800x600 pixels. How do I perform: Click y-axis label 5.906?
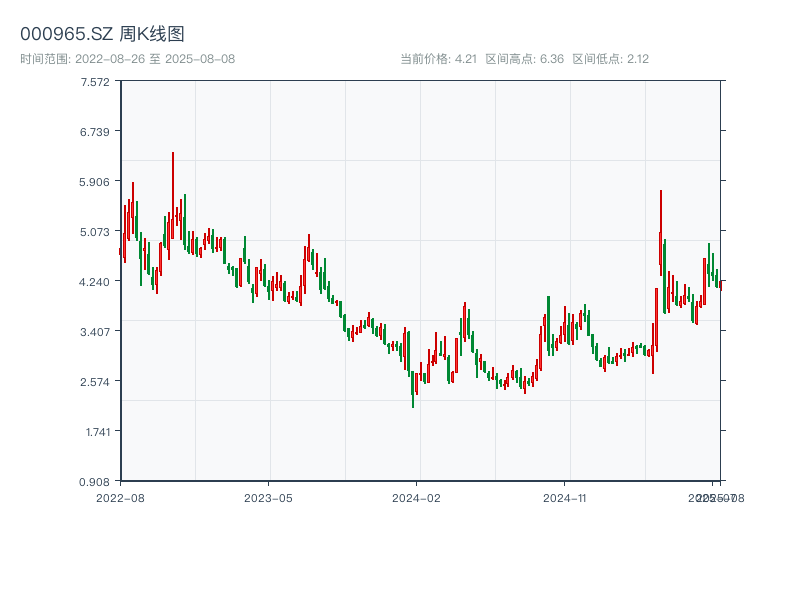(x=94, y=182)
